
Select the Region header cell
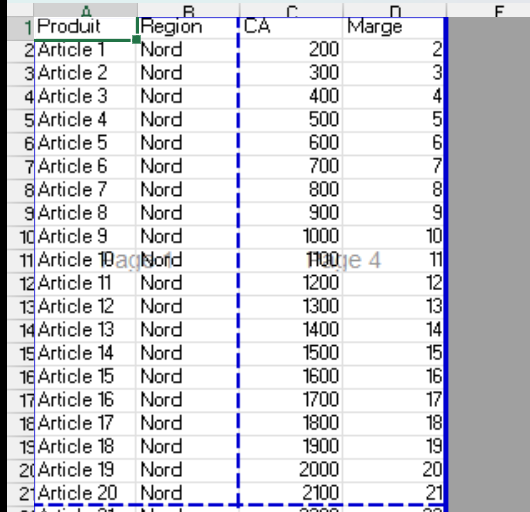point(188,27)
